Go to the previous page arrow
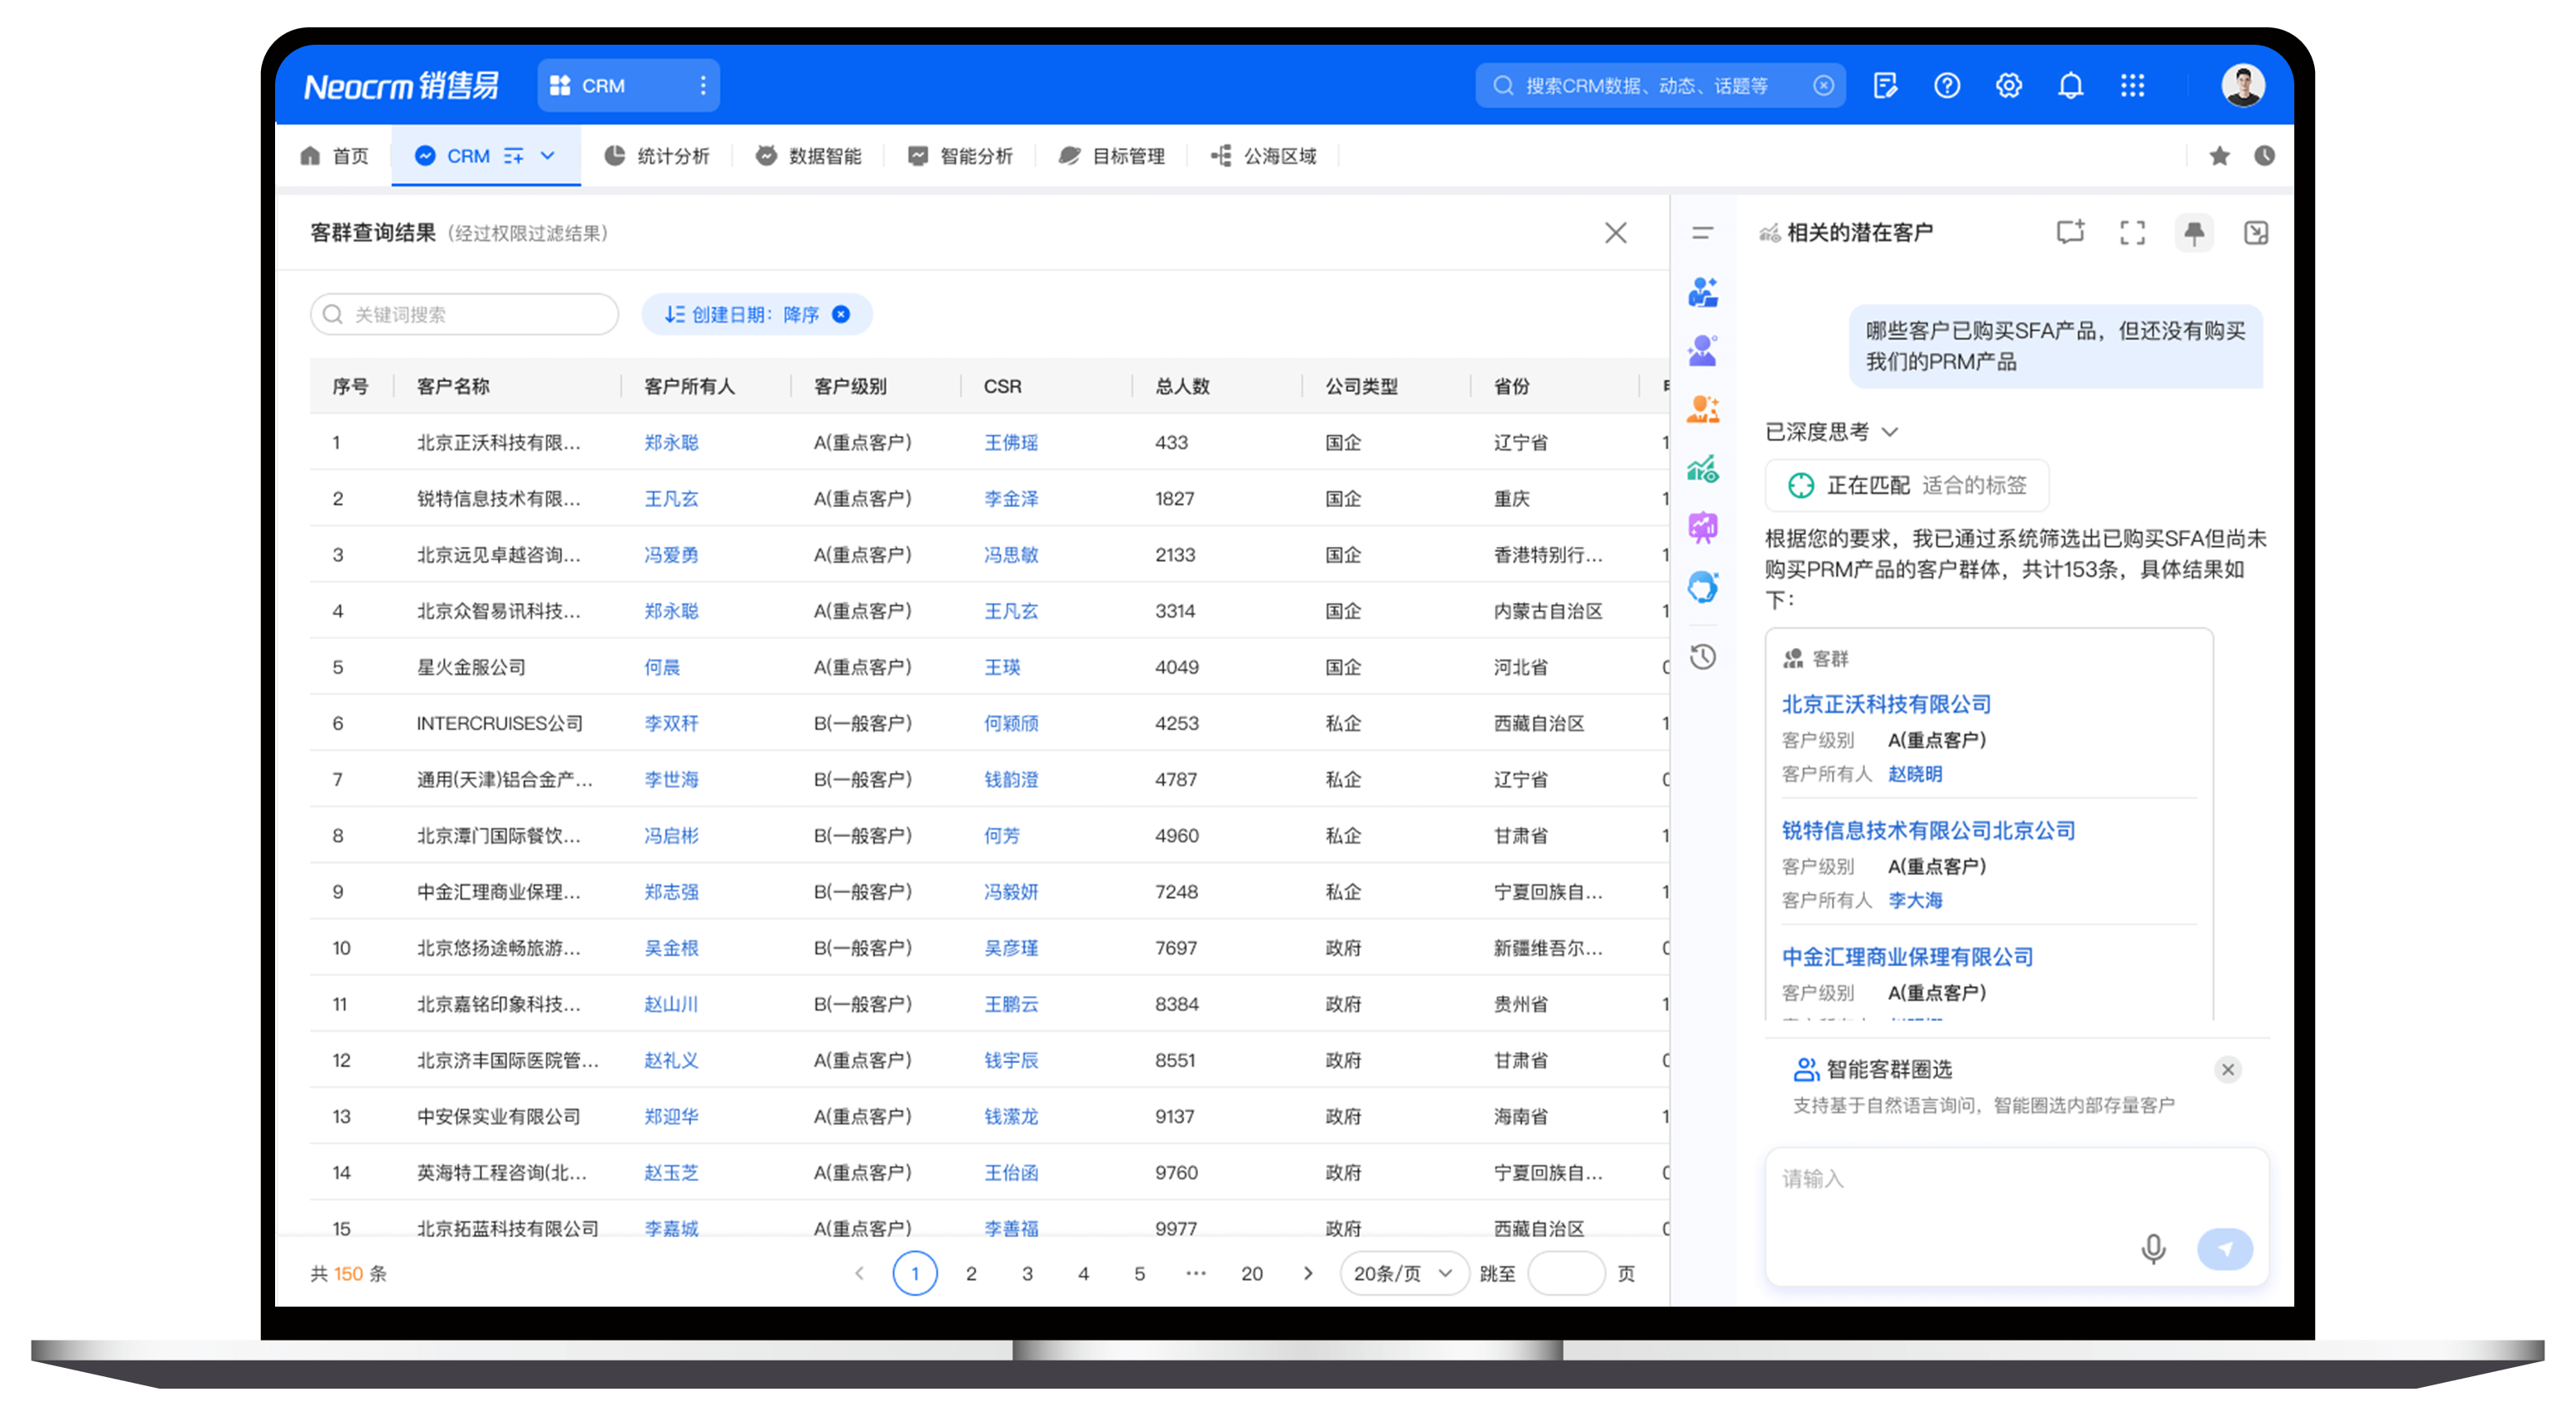The width and height of the screenshot is (2576, 1416). (x=859, y=1273)
